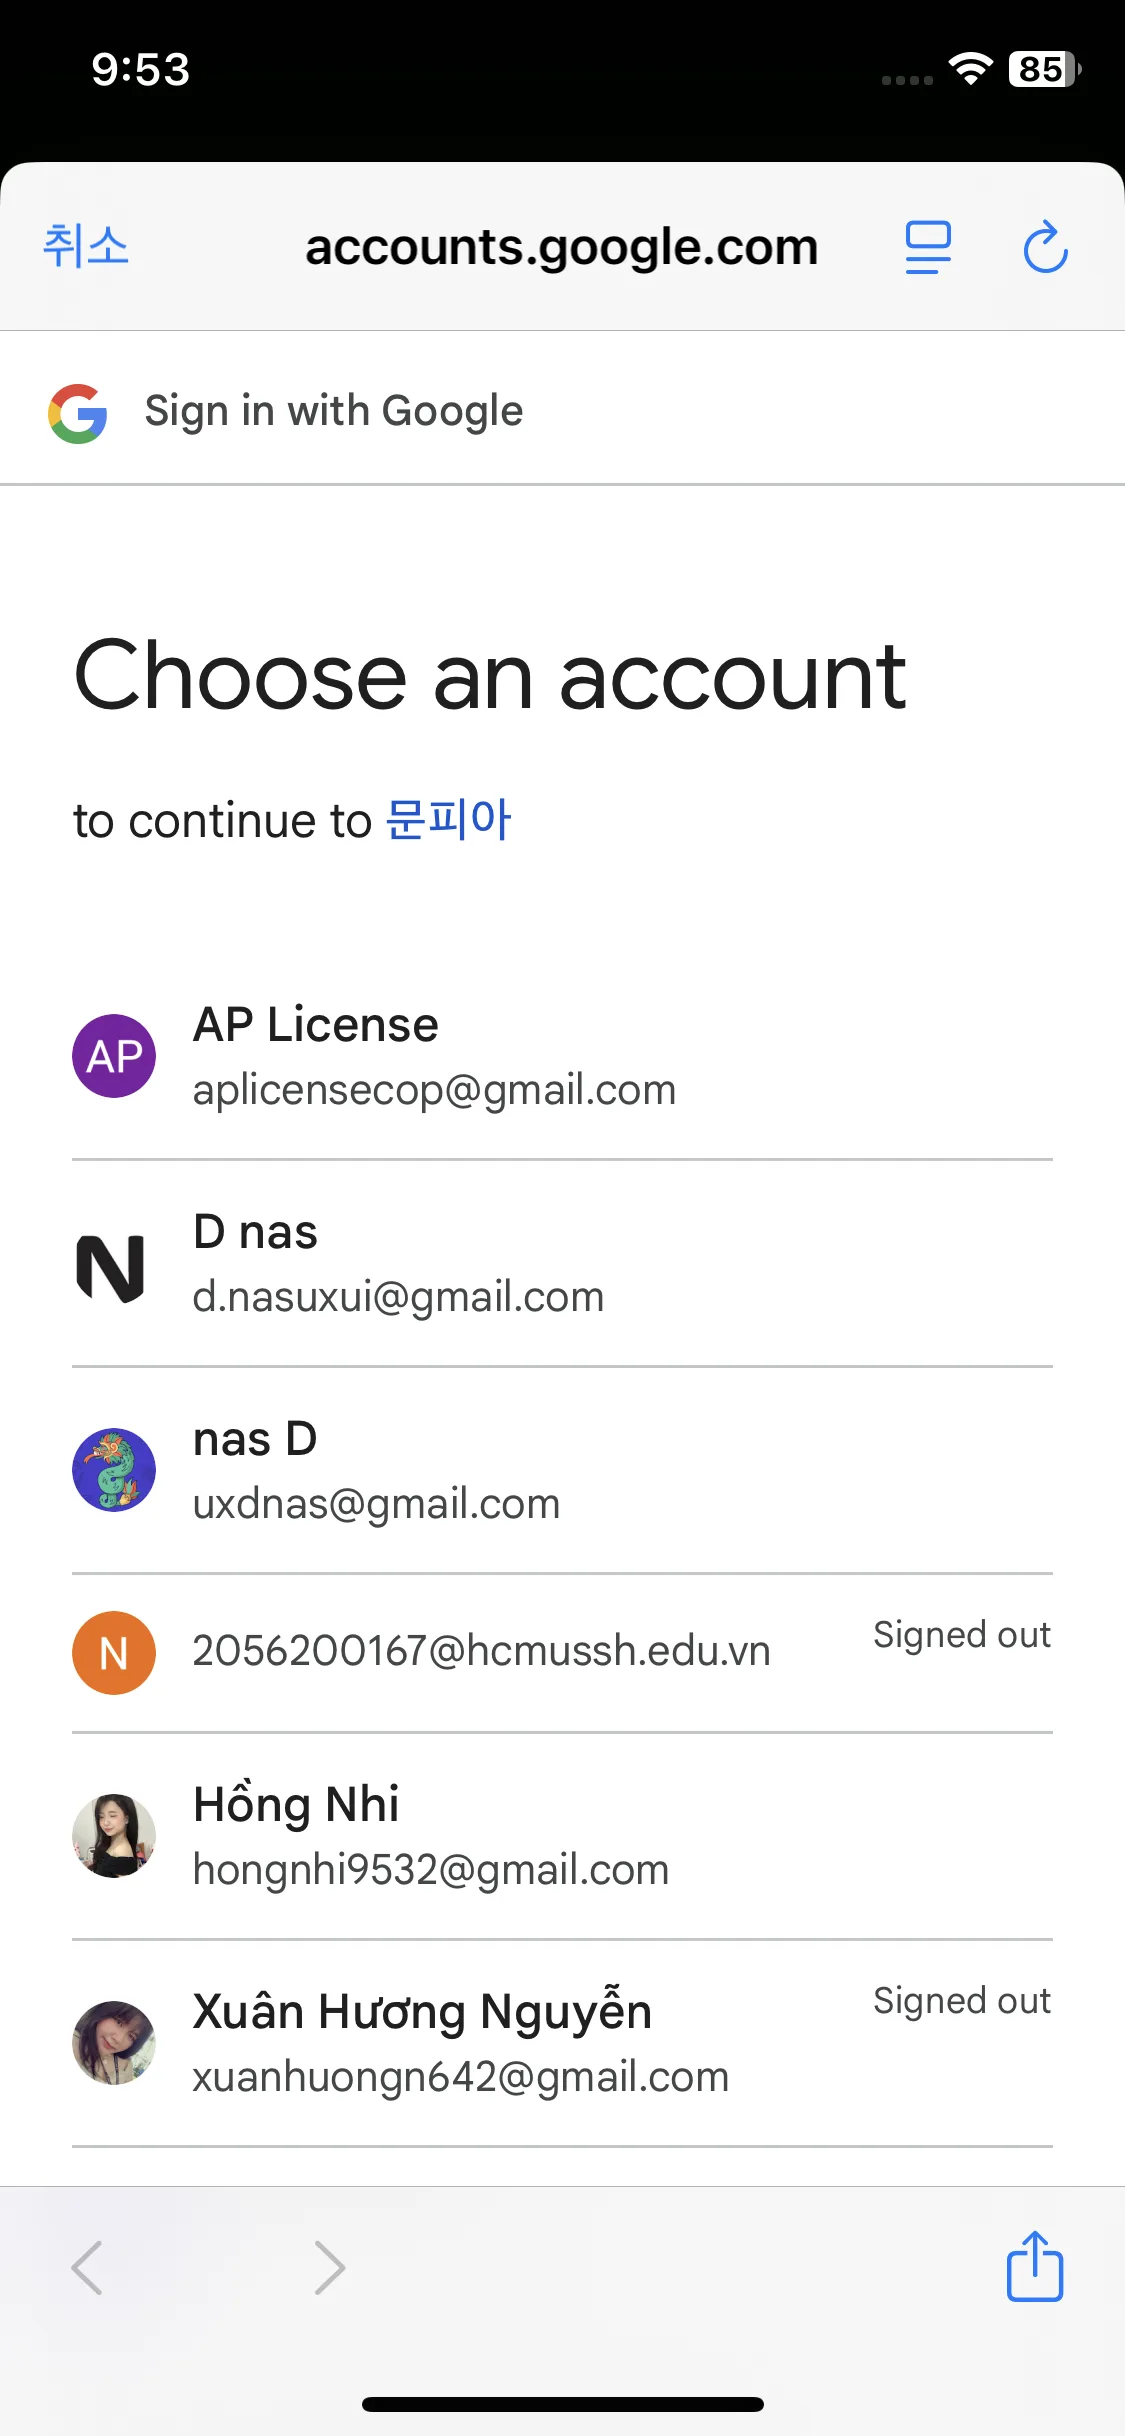Screen dimensions: 1125x2436
Task: Tap the orange N avatar
Action: pyautogui.click(x=114, y=1652)
